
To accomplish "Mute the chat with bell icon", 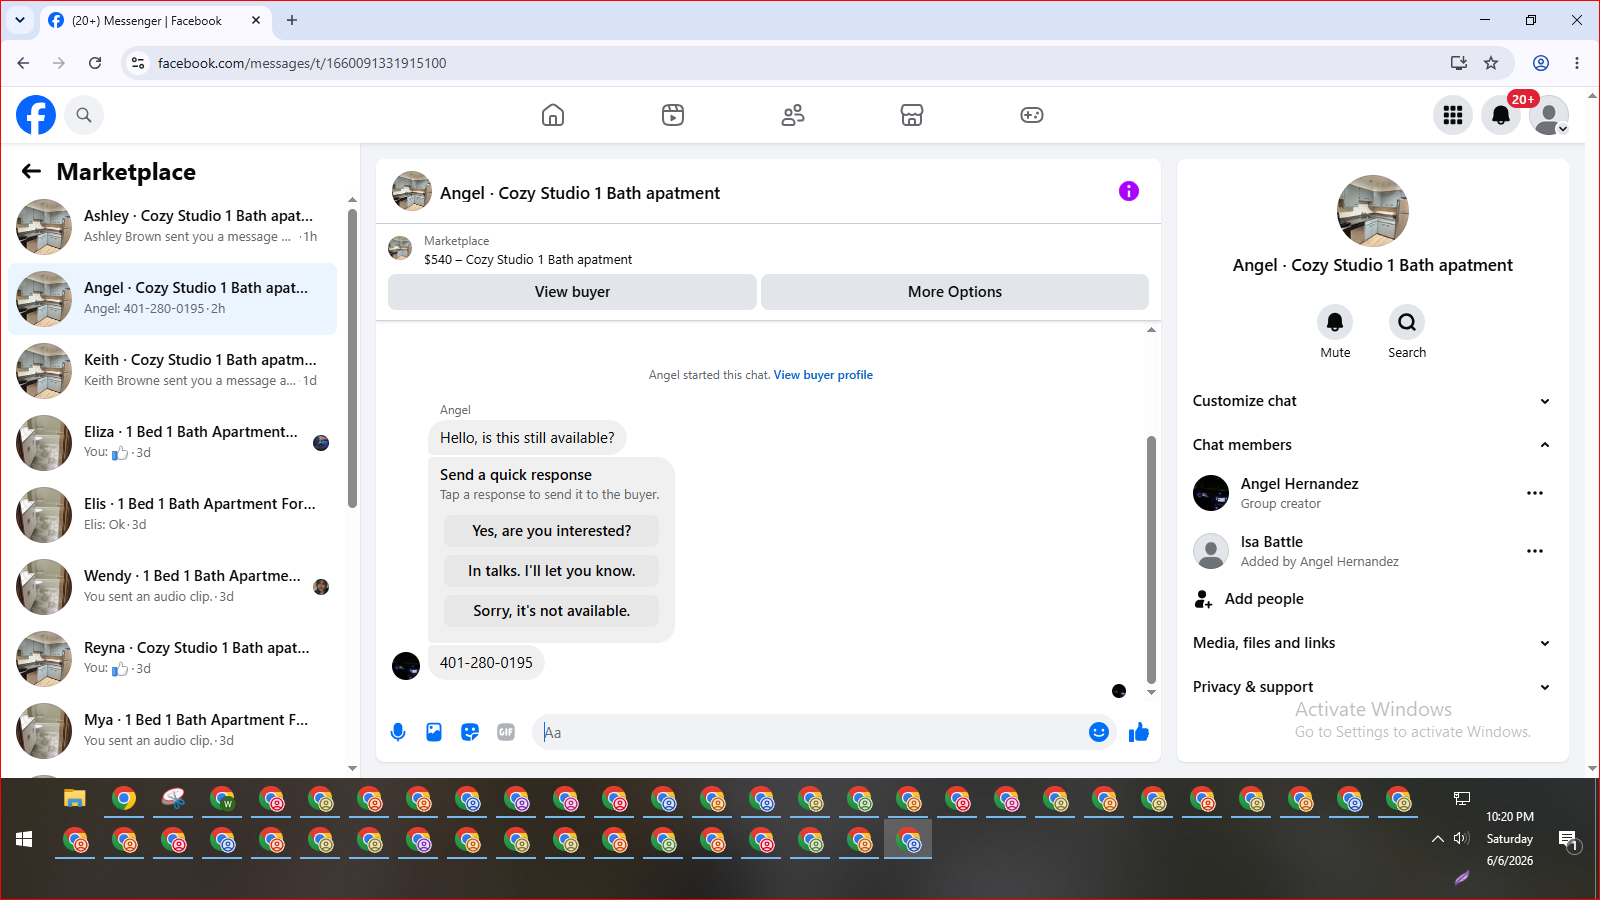I will (x=1335, y=322).
